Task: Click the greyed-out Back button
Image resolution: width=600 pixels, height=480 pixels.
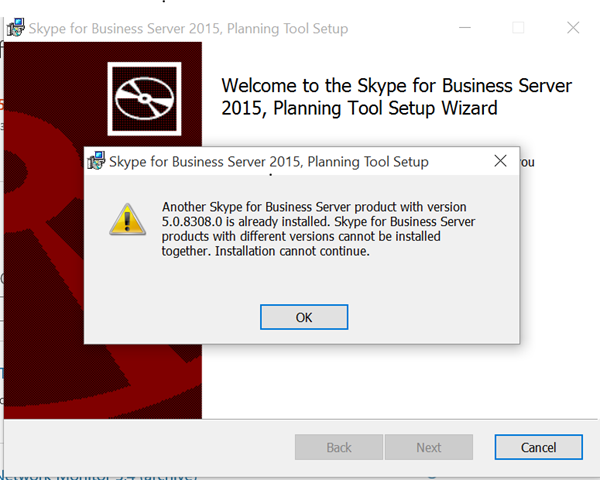Action: pyautogui.click(x=339, y=447)
